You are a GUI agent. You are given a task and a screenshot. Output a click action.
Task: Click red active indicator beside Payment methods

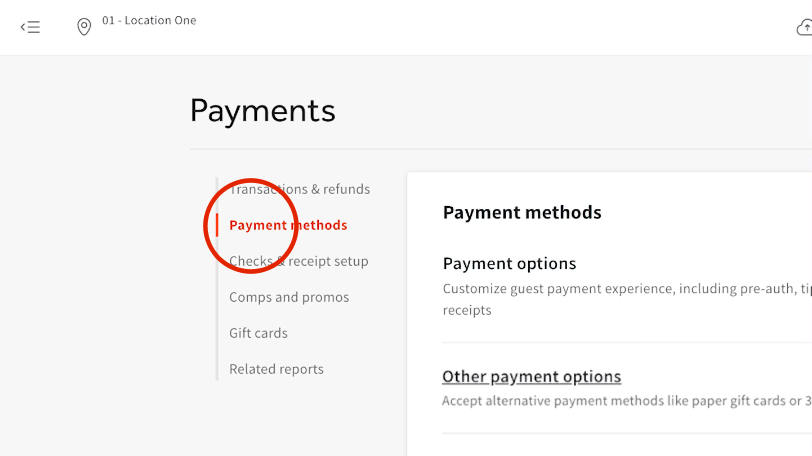pos(217,225)
